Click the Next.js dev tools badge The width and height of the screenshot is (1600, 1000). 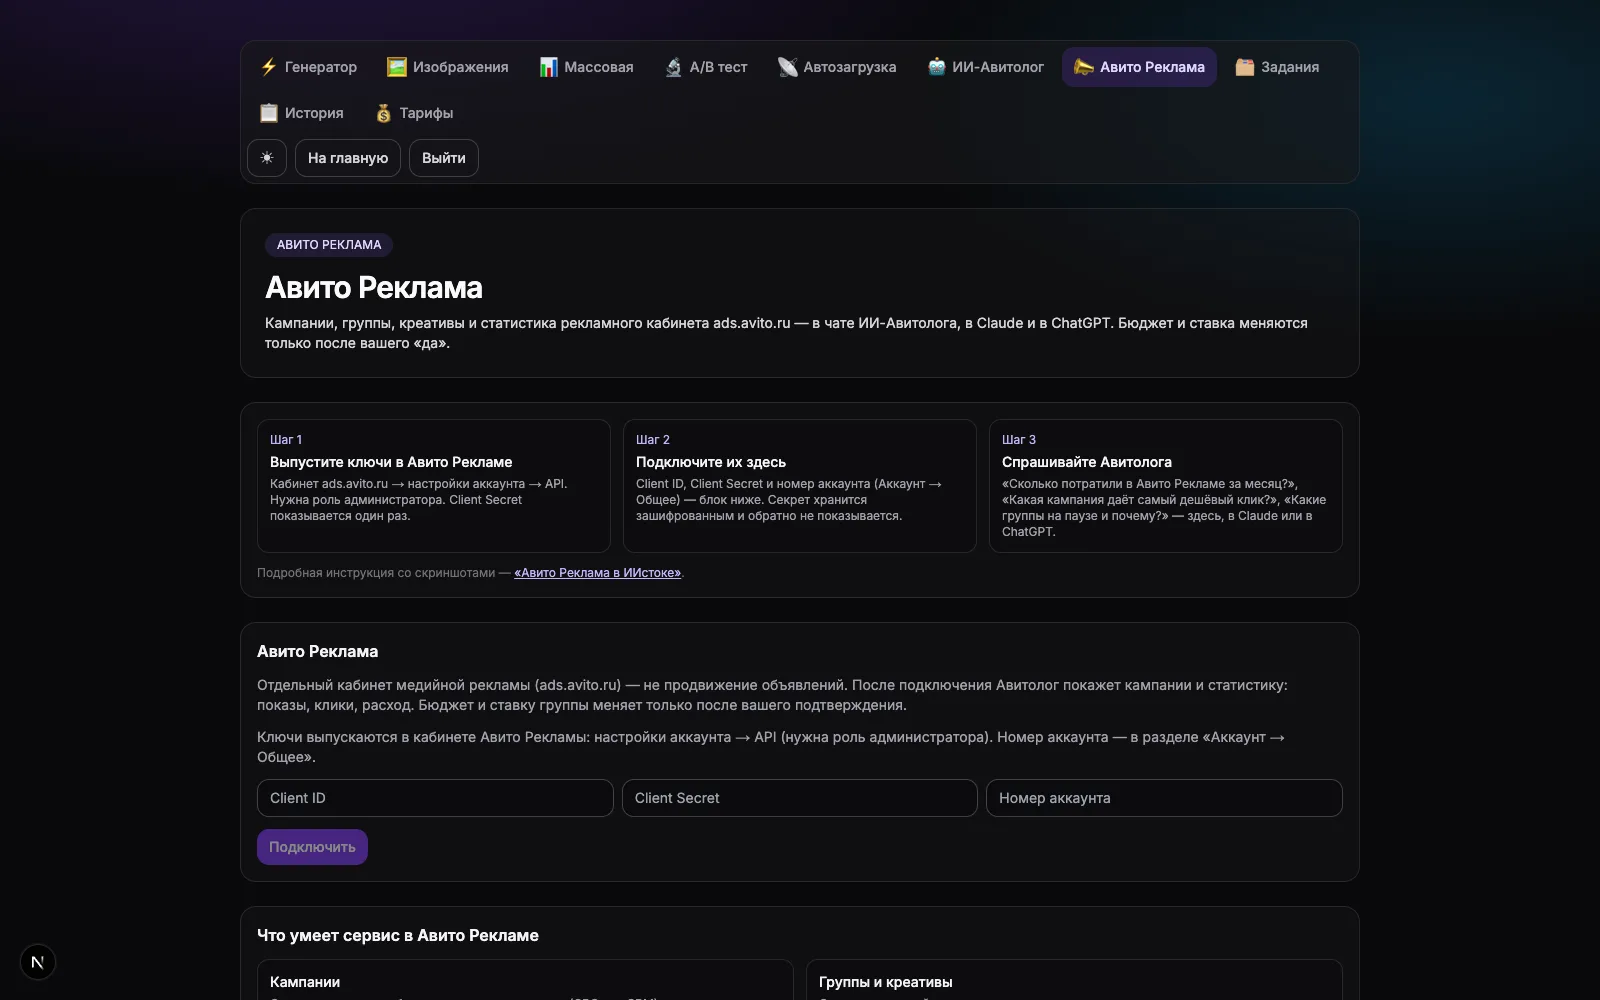pos(38,962)
